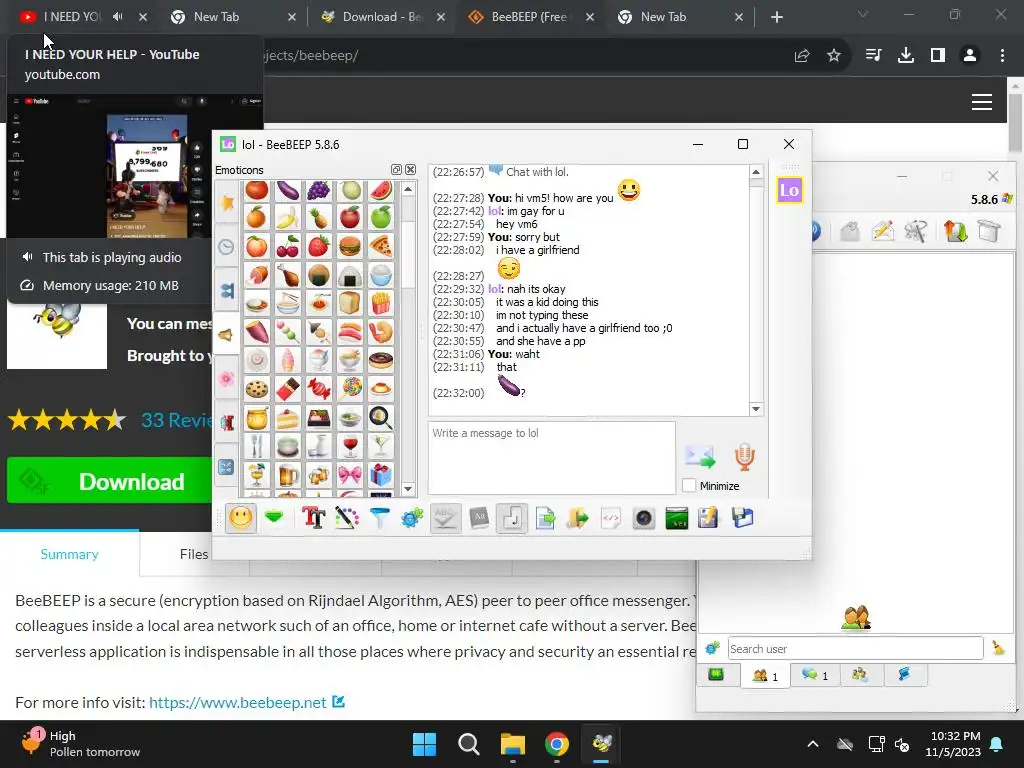Open the hamburger menu on the webpage

[982, 102]
